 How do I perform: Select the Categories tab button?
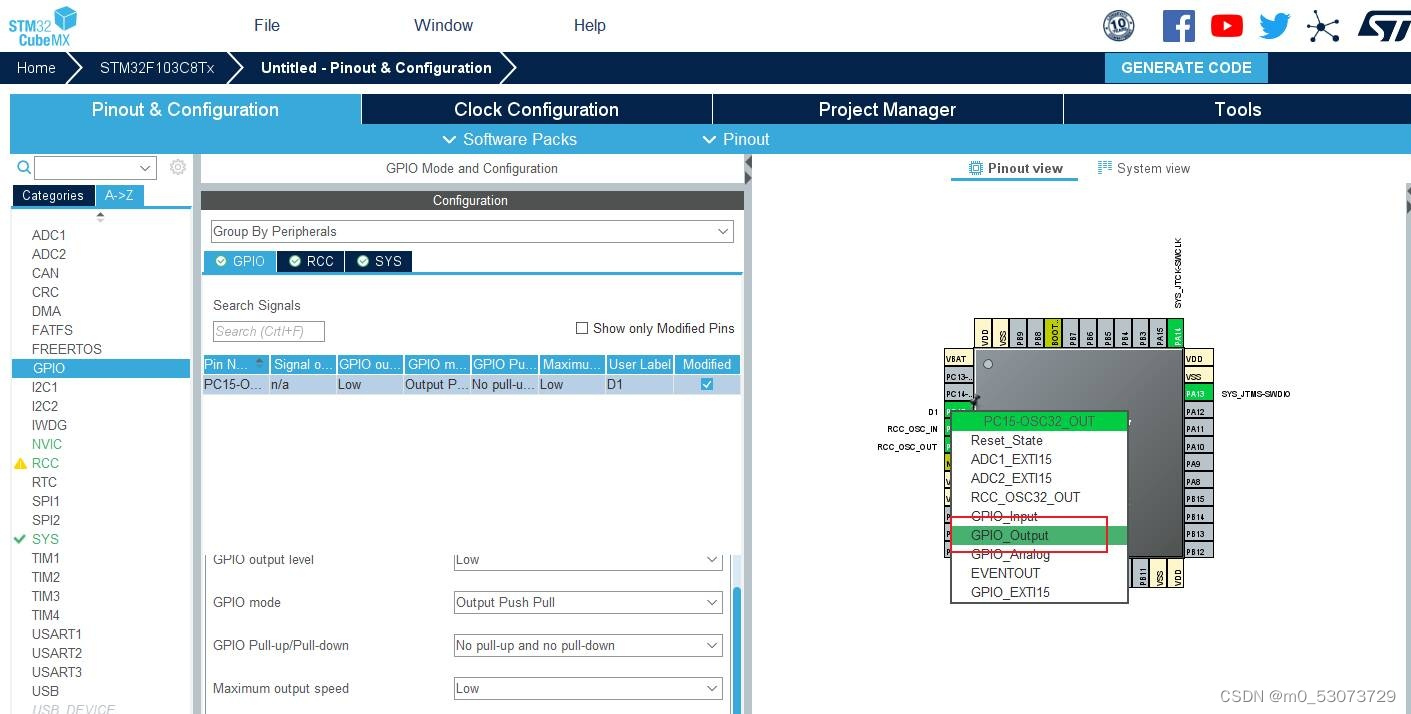pyautogui.click(x=53, y=195)
